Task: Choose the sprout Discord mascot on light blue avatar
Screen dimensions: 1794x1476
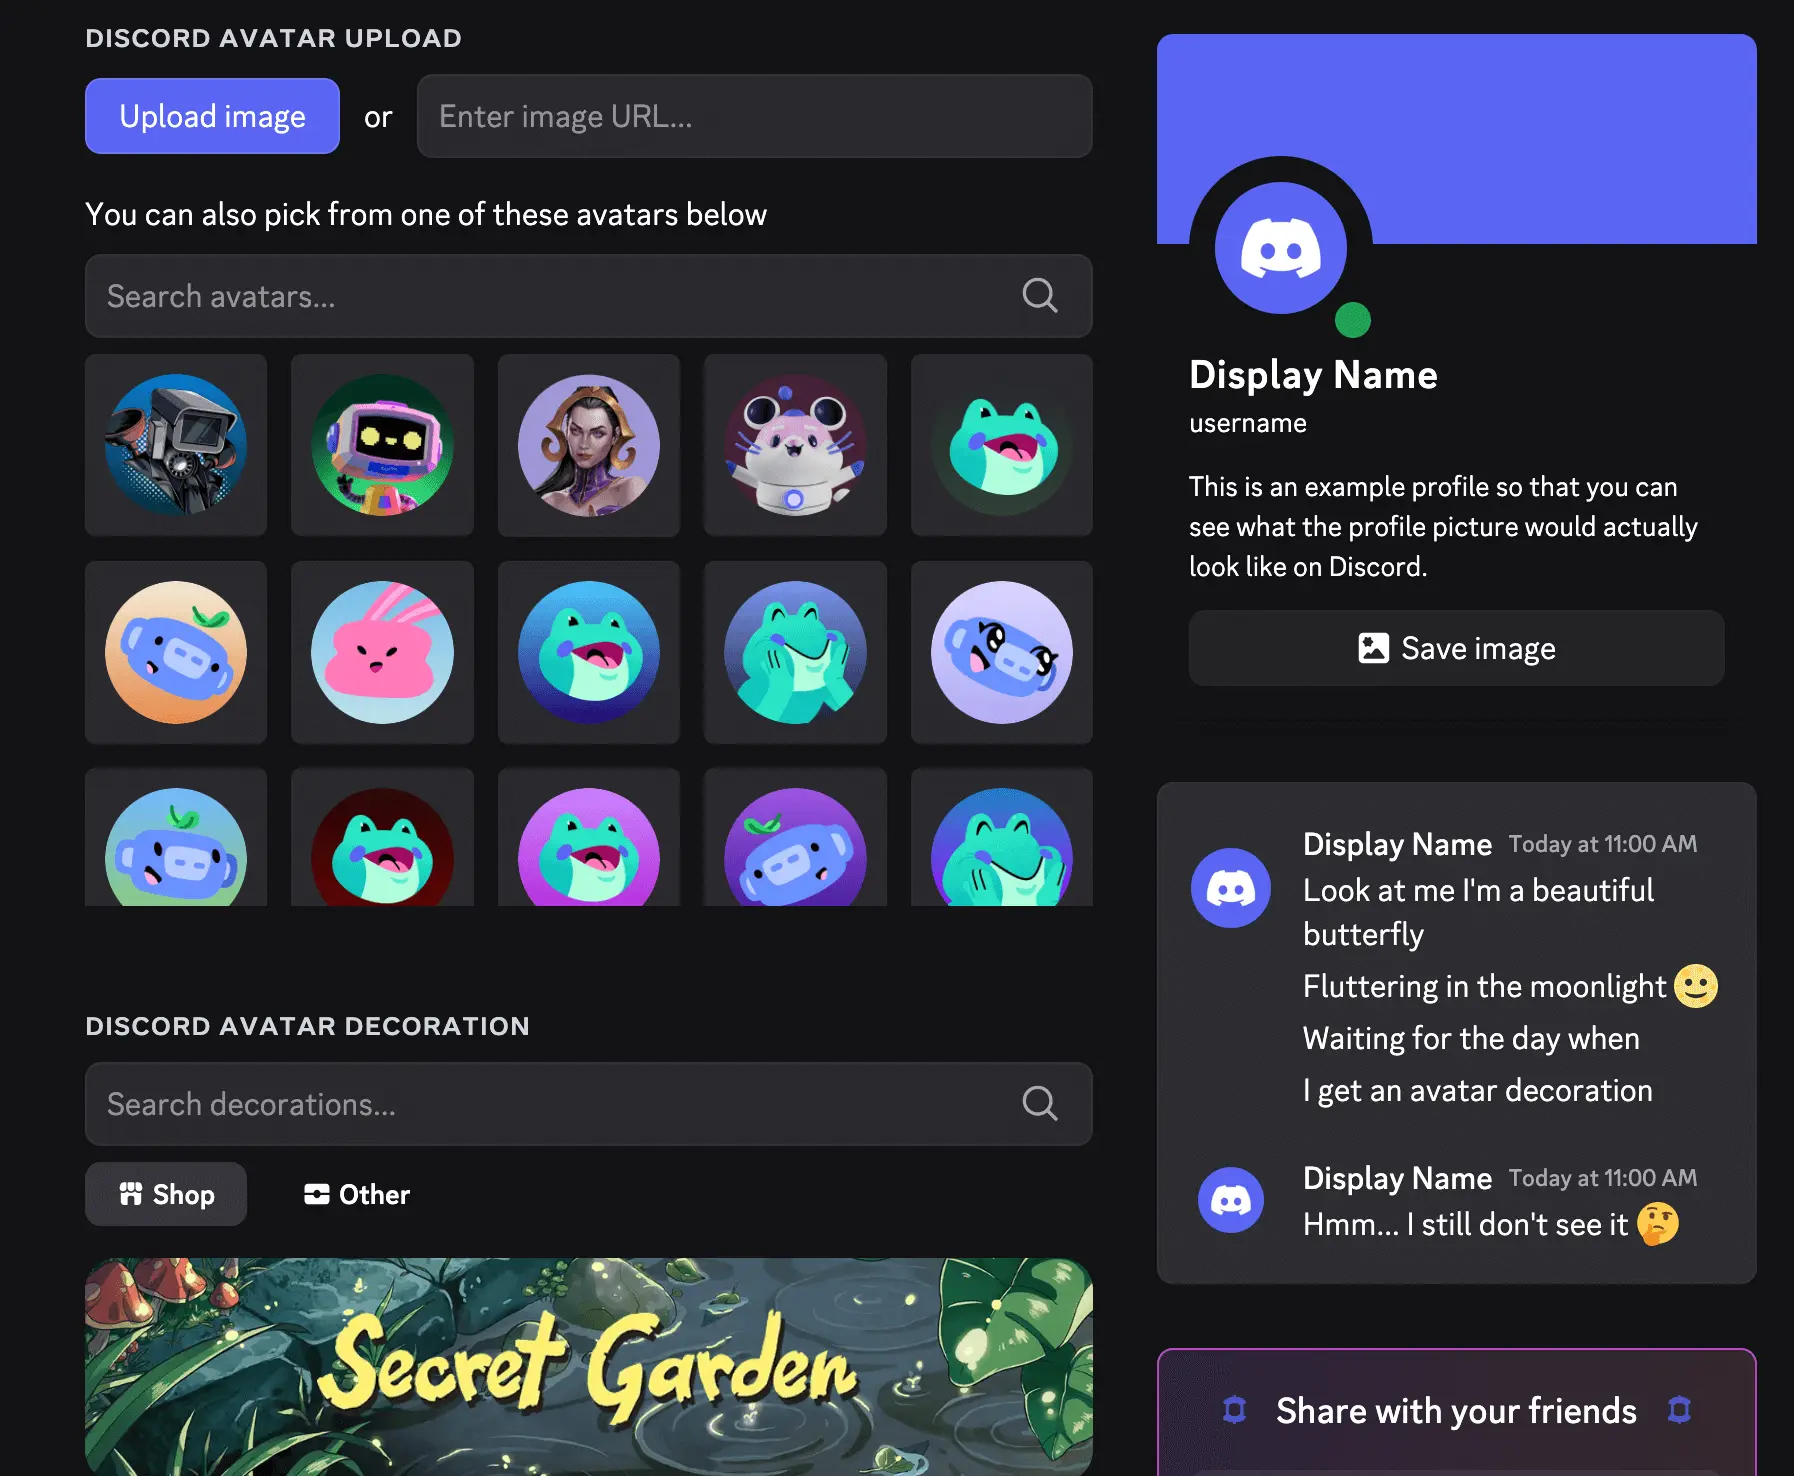Action: 176,838
